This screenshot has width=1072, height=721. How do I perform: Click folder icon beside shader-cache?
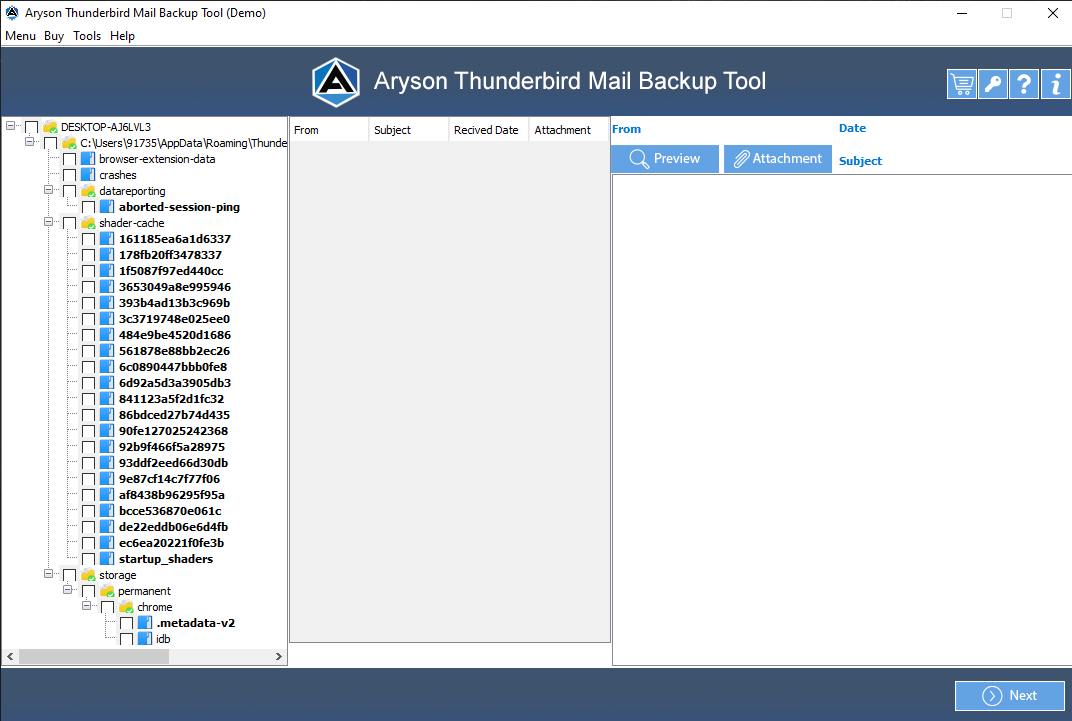tap(88, 223)
